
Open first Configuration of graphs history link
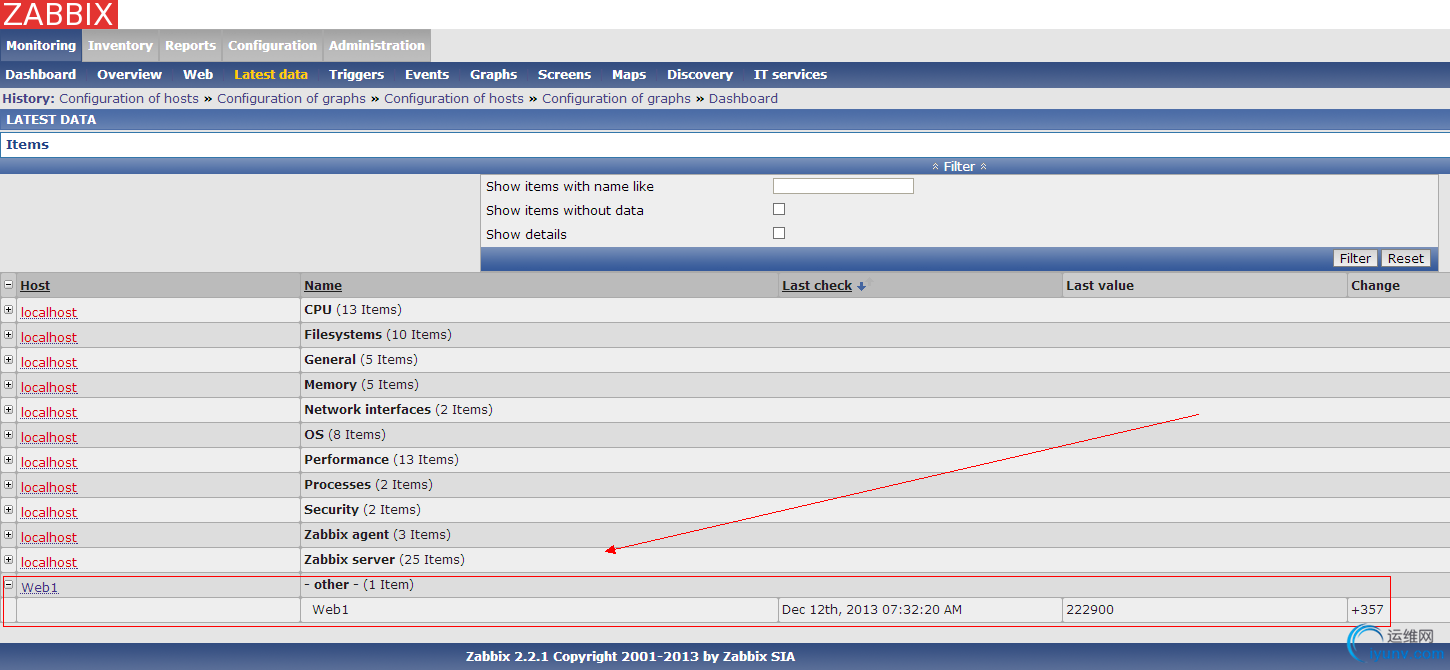tap(291, 99)
